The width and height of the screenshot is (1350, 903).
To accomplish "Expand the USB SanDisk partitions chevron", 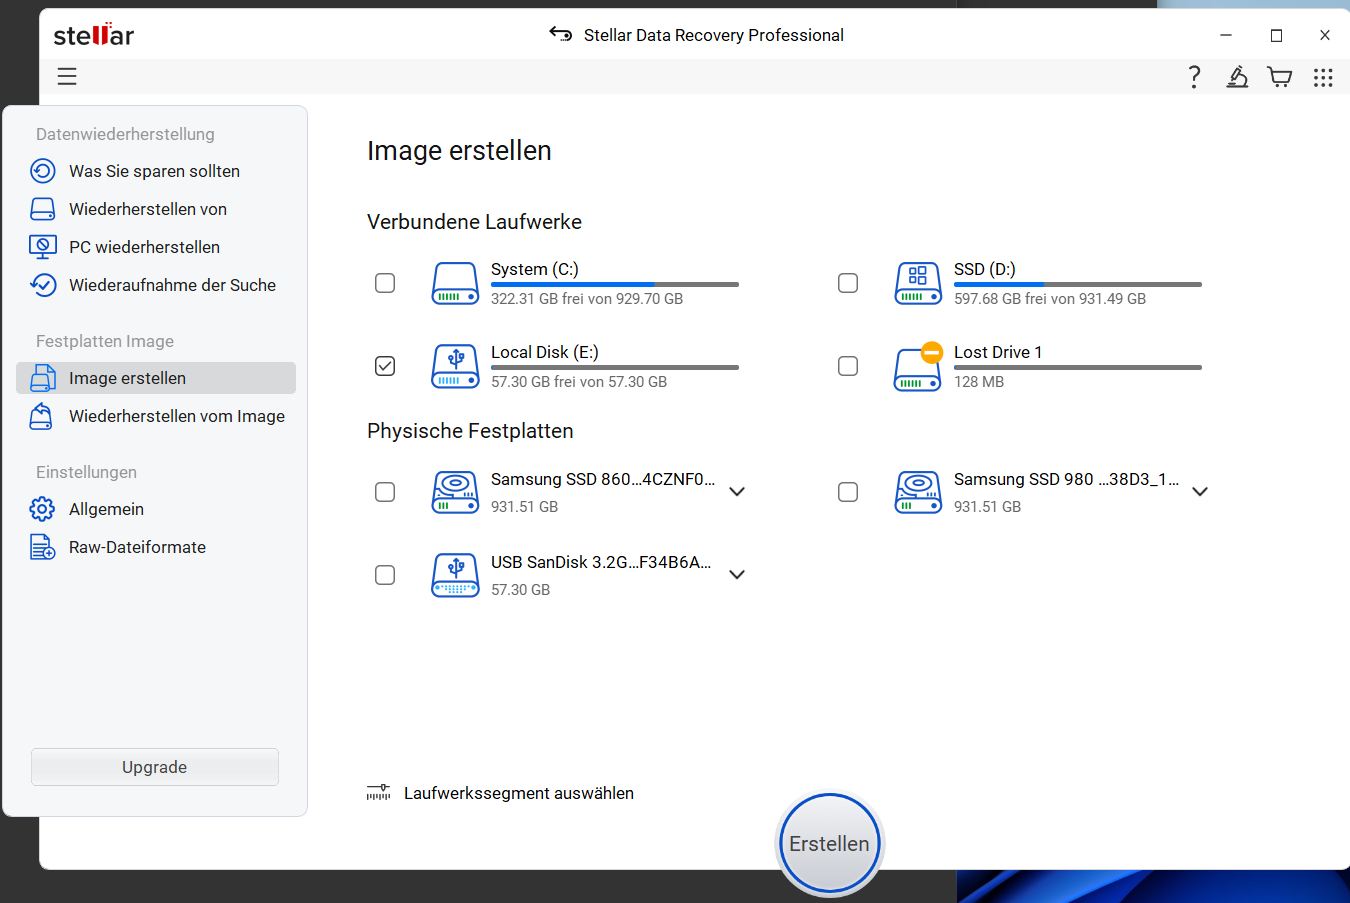I will (x=737, y=574).
